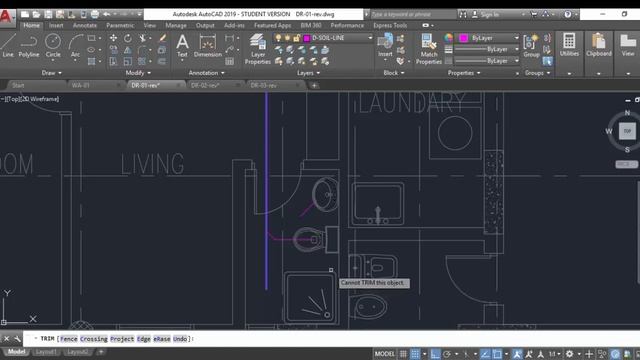Screen dimensions: 640x360
Task: Open the AutoCAD application menu logo
Action: (x=7, y=17)
